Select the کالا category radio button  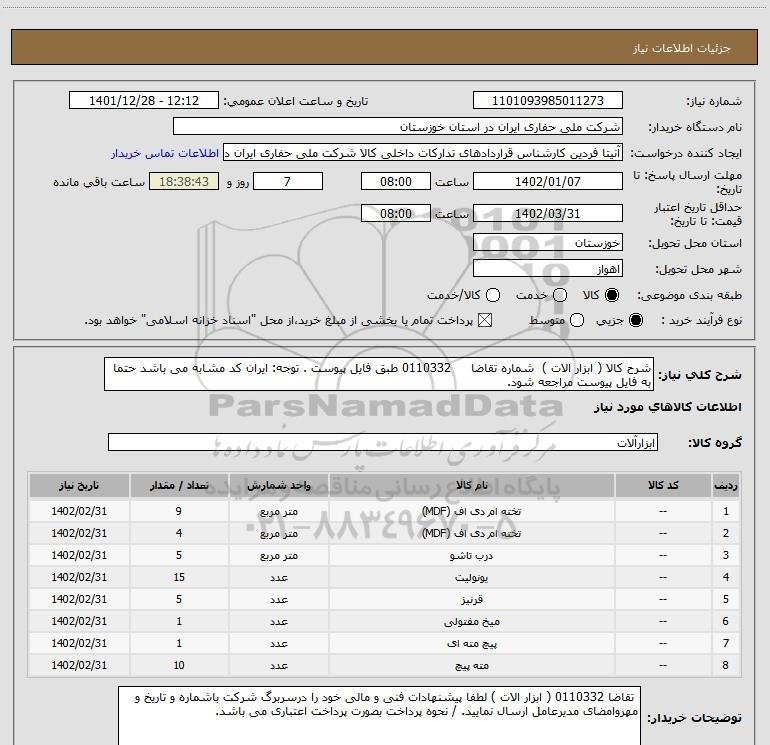[612, 295]
